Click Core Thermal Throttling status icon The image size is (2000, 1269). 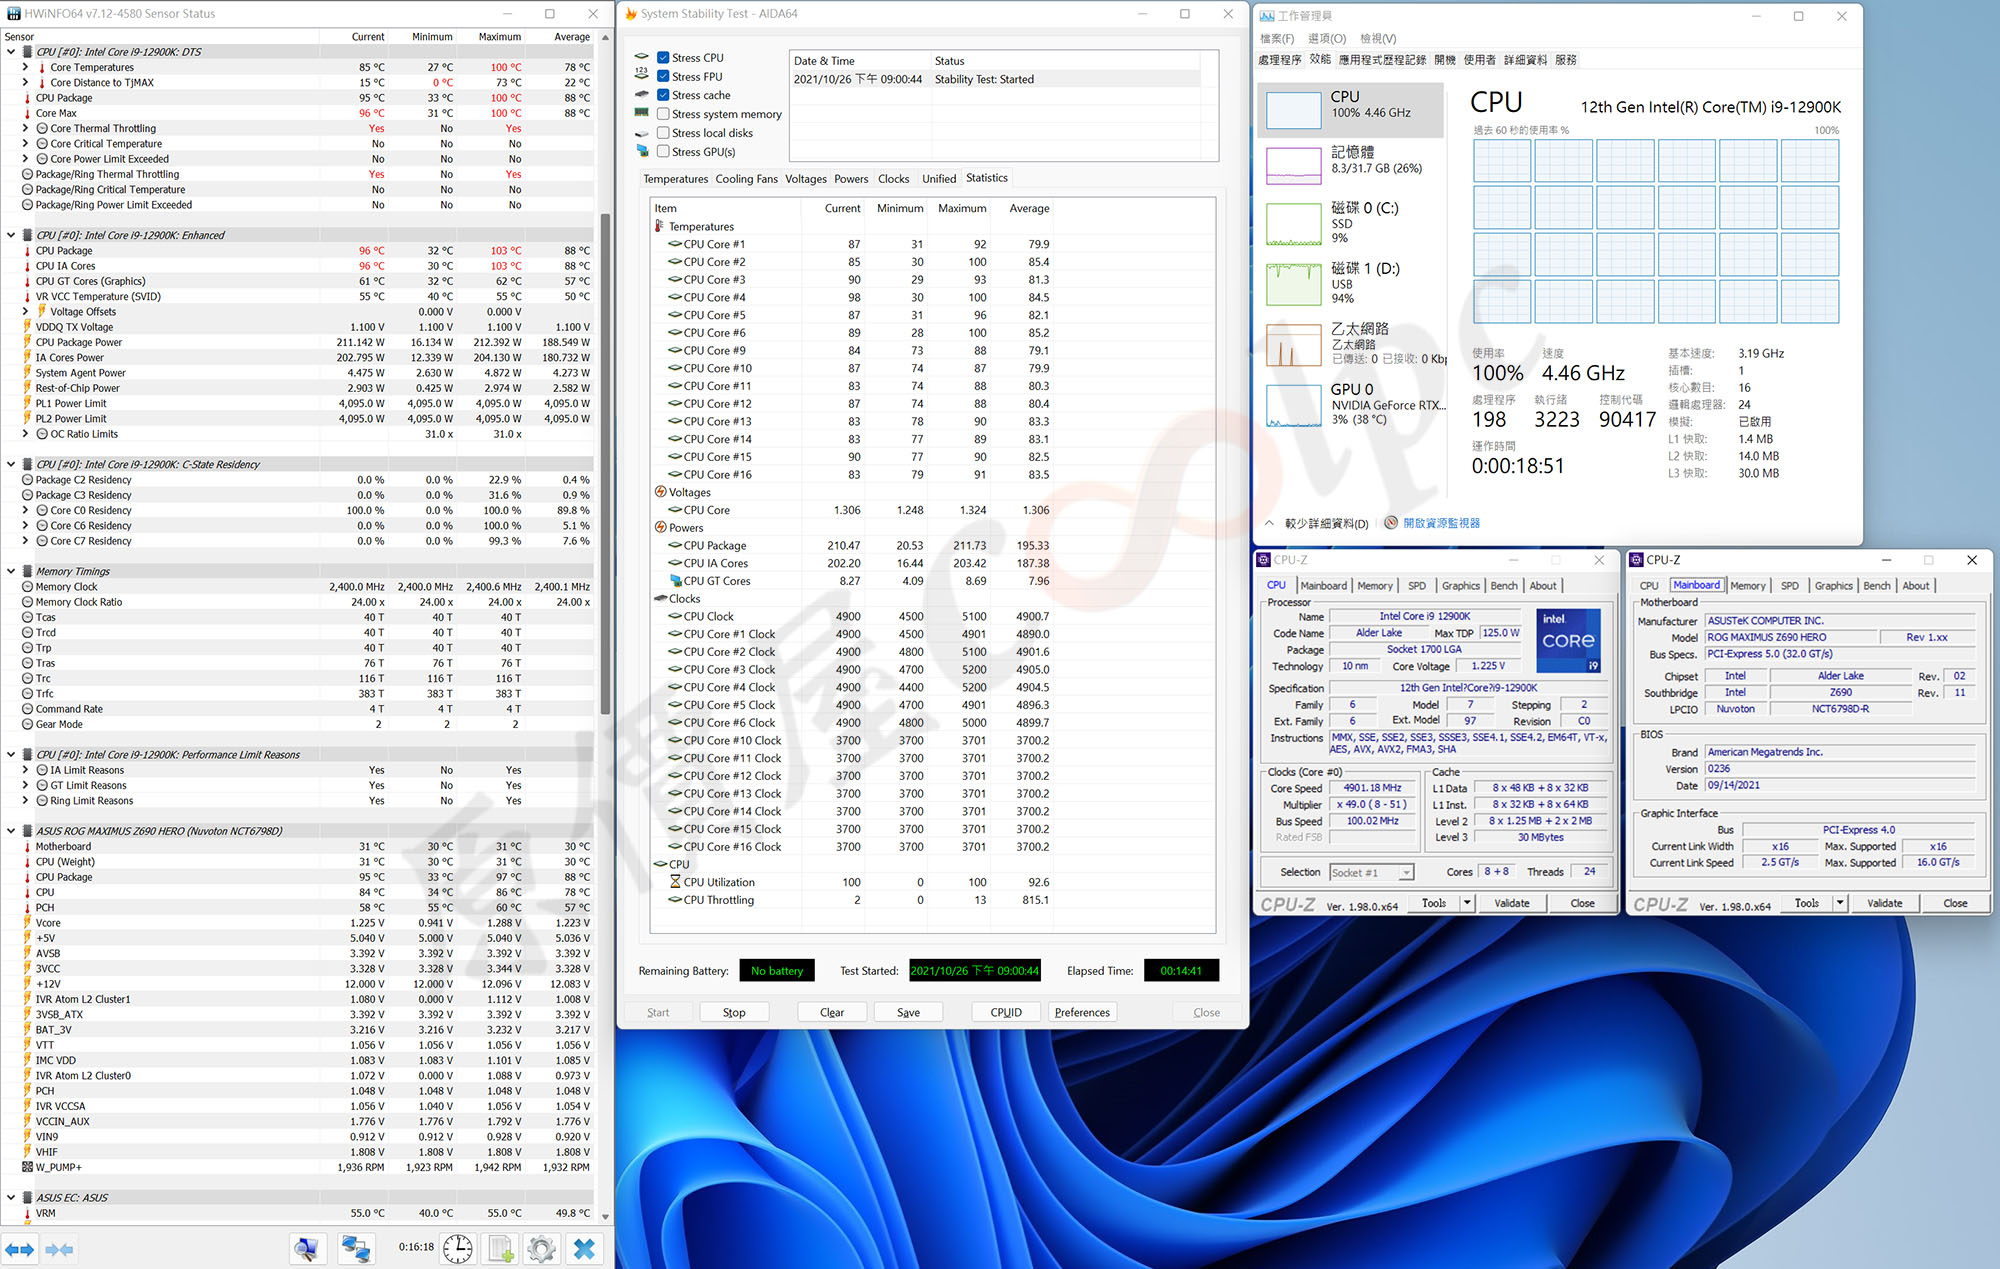(x=43, y=128)
